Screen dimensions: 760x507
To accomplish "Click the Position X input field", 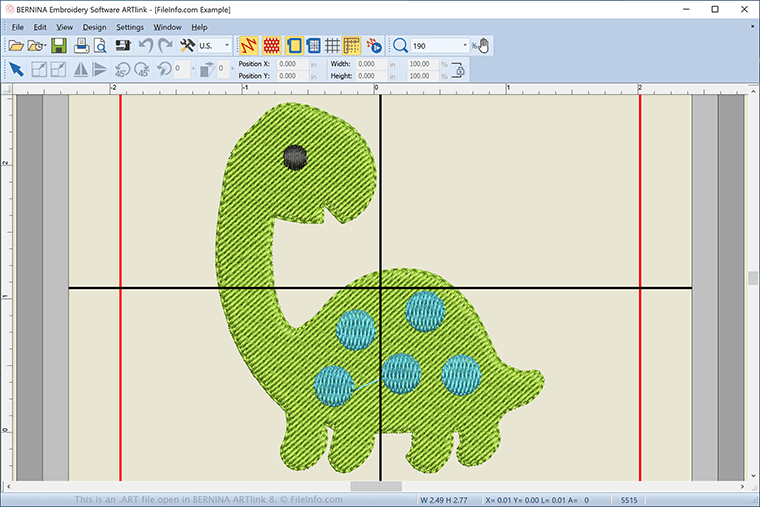I will pos(293,63).
